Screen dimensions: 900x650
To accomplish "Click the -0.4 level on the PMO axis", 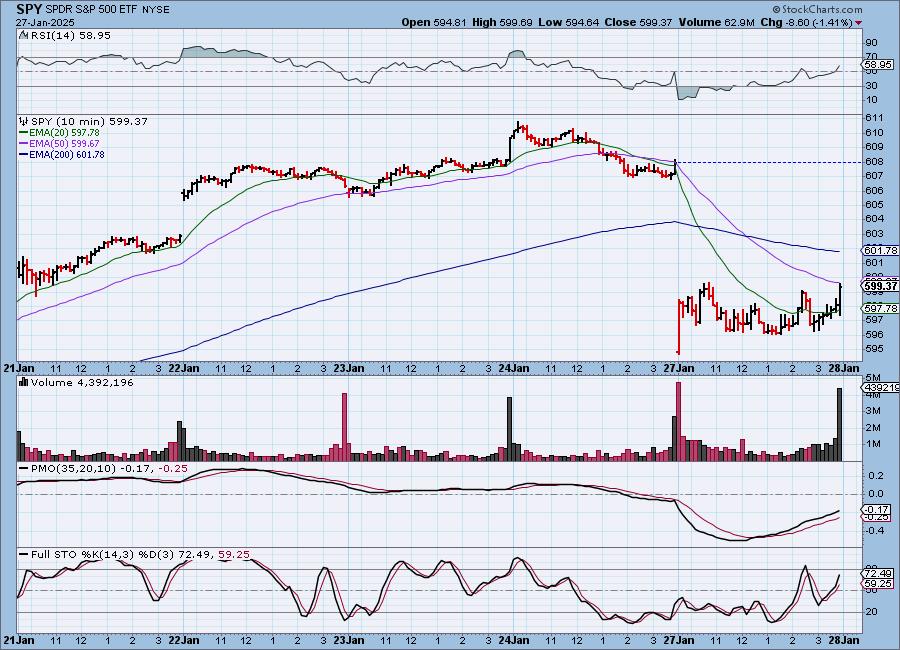I will click(x=874, y=531).
